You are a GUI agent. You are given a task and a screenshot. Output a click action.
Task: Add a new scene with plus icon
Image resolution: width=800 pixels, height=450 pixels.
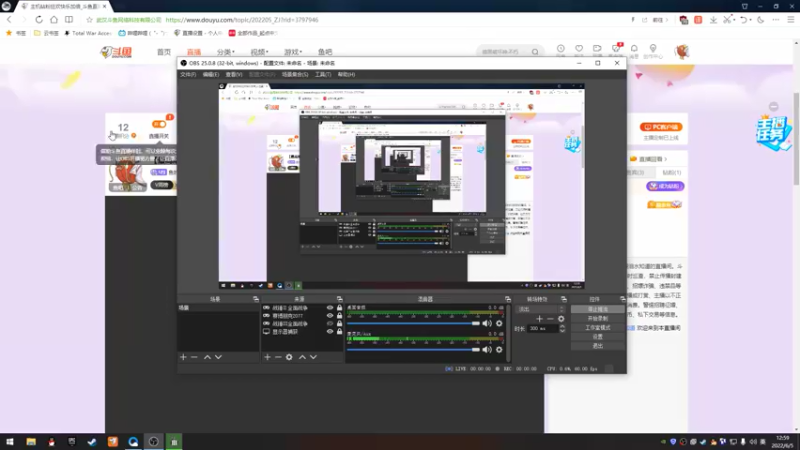pos(183,357)
